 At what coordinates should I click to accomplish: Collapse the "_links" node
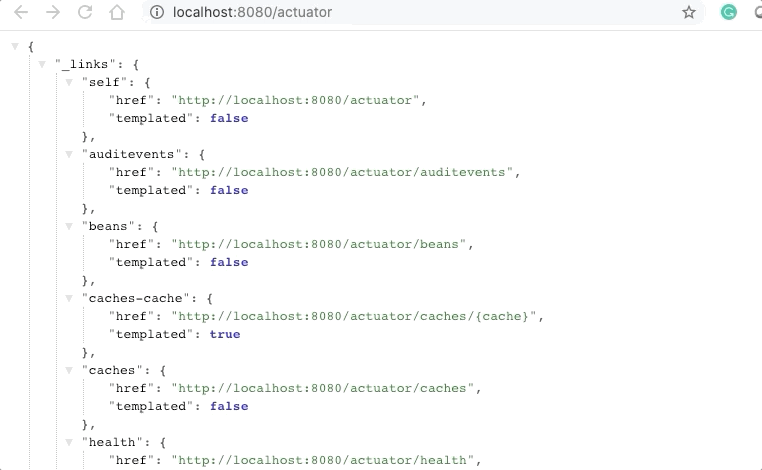point(42,65)
